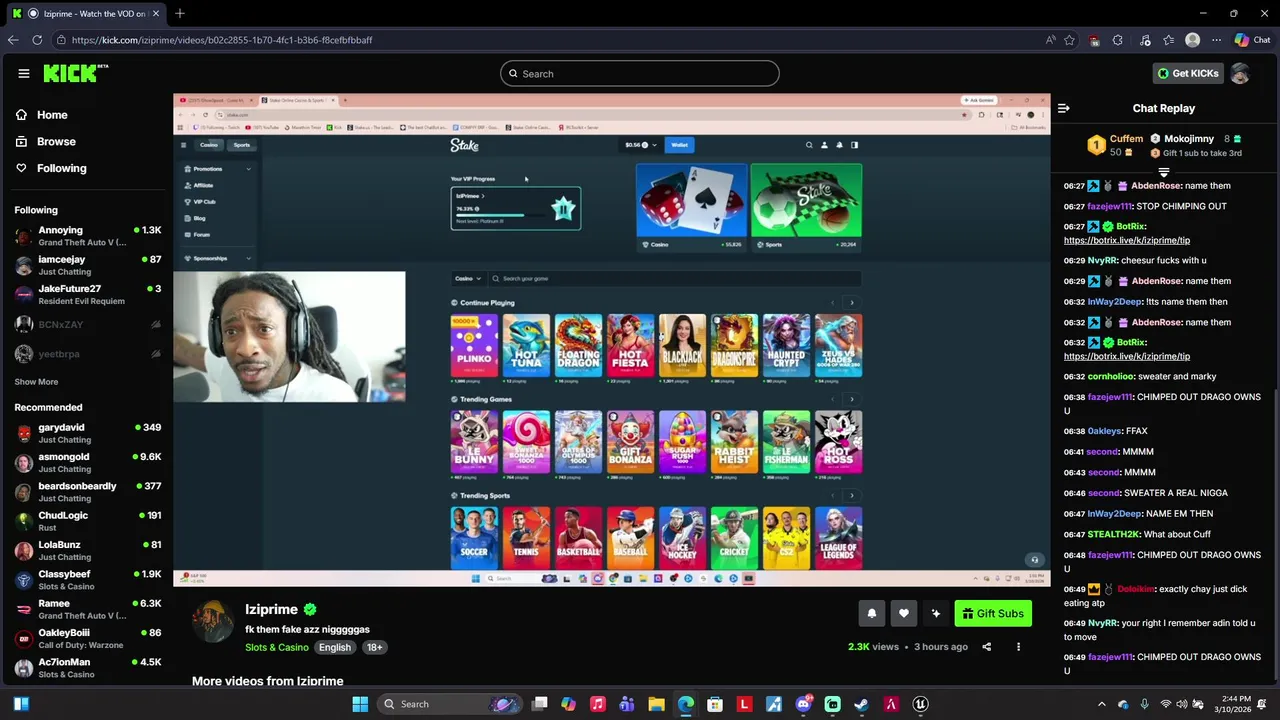Click the Iziprime channel avatar
1280x720 pixels.
pos(212,621)
